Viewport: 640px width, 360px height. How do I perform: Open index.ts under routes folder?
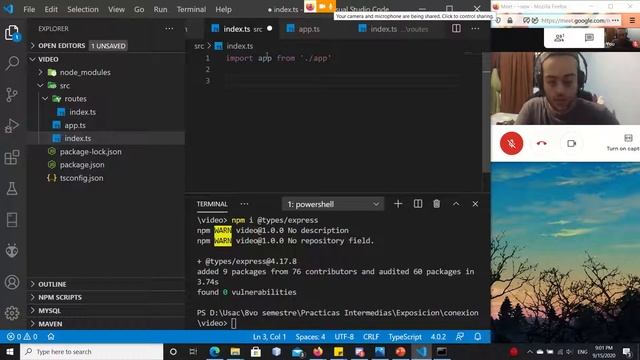pyautogui.click(x=82, y=112)
